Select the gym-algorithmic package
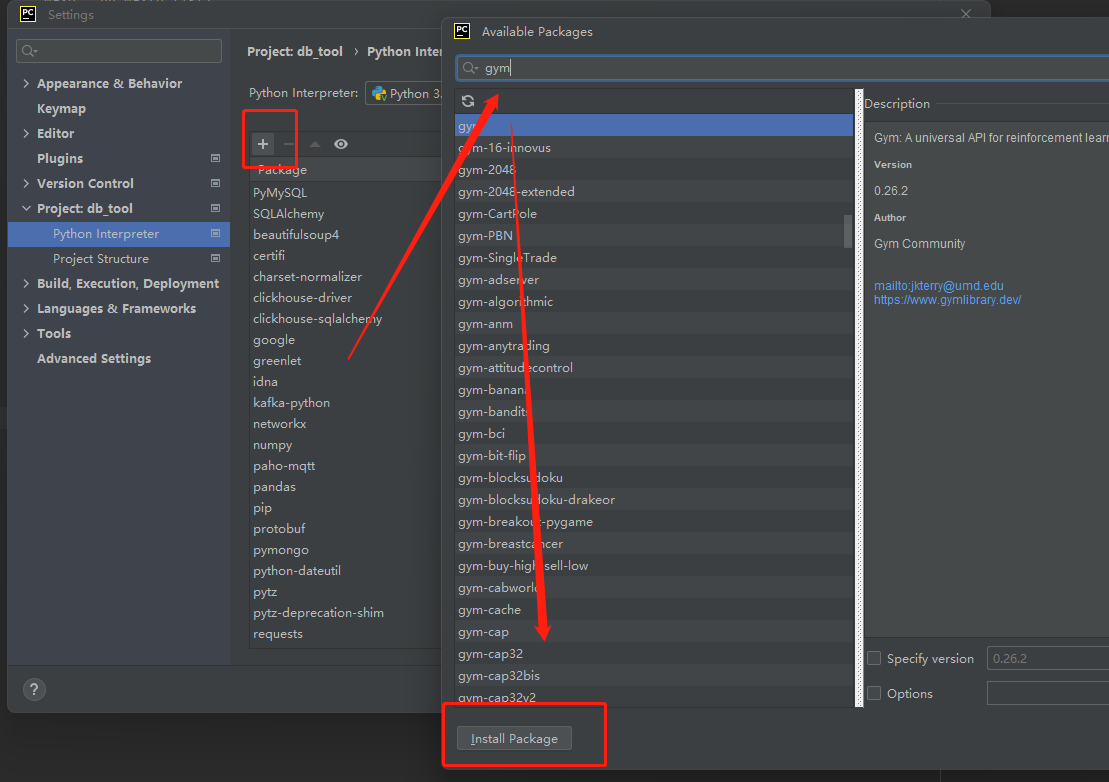 [654, 302]
